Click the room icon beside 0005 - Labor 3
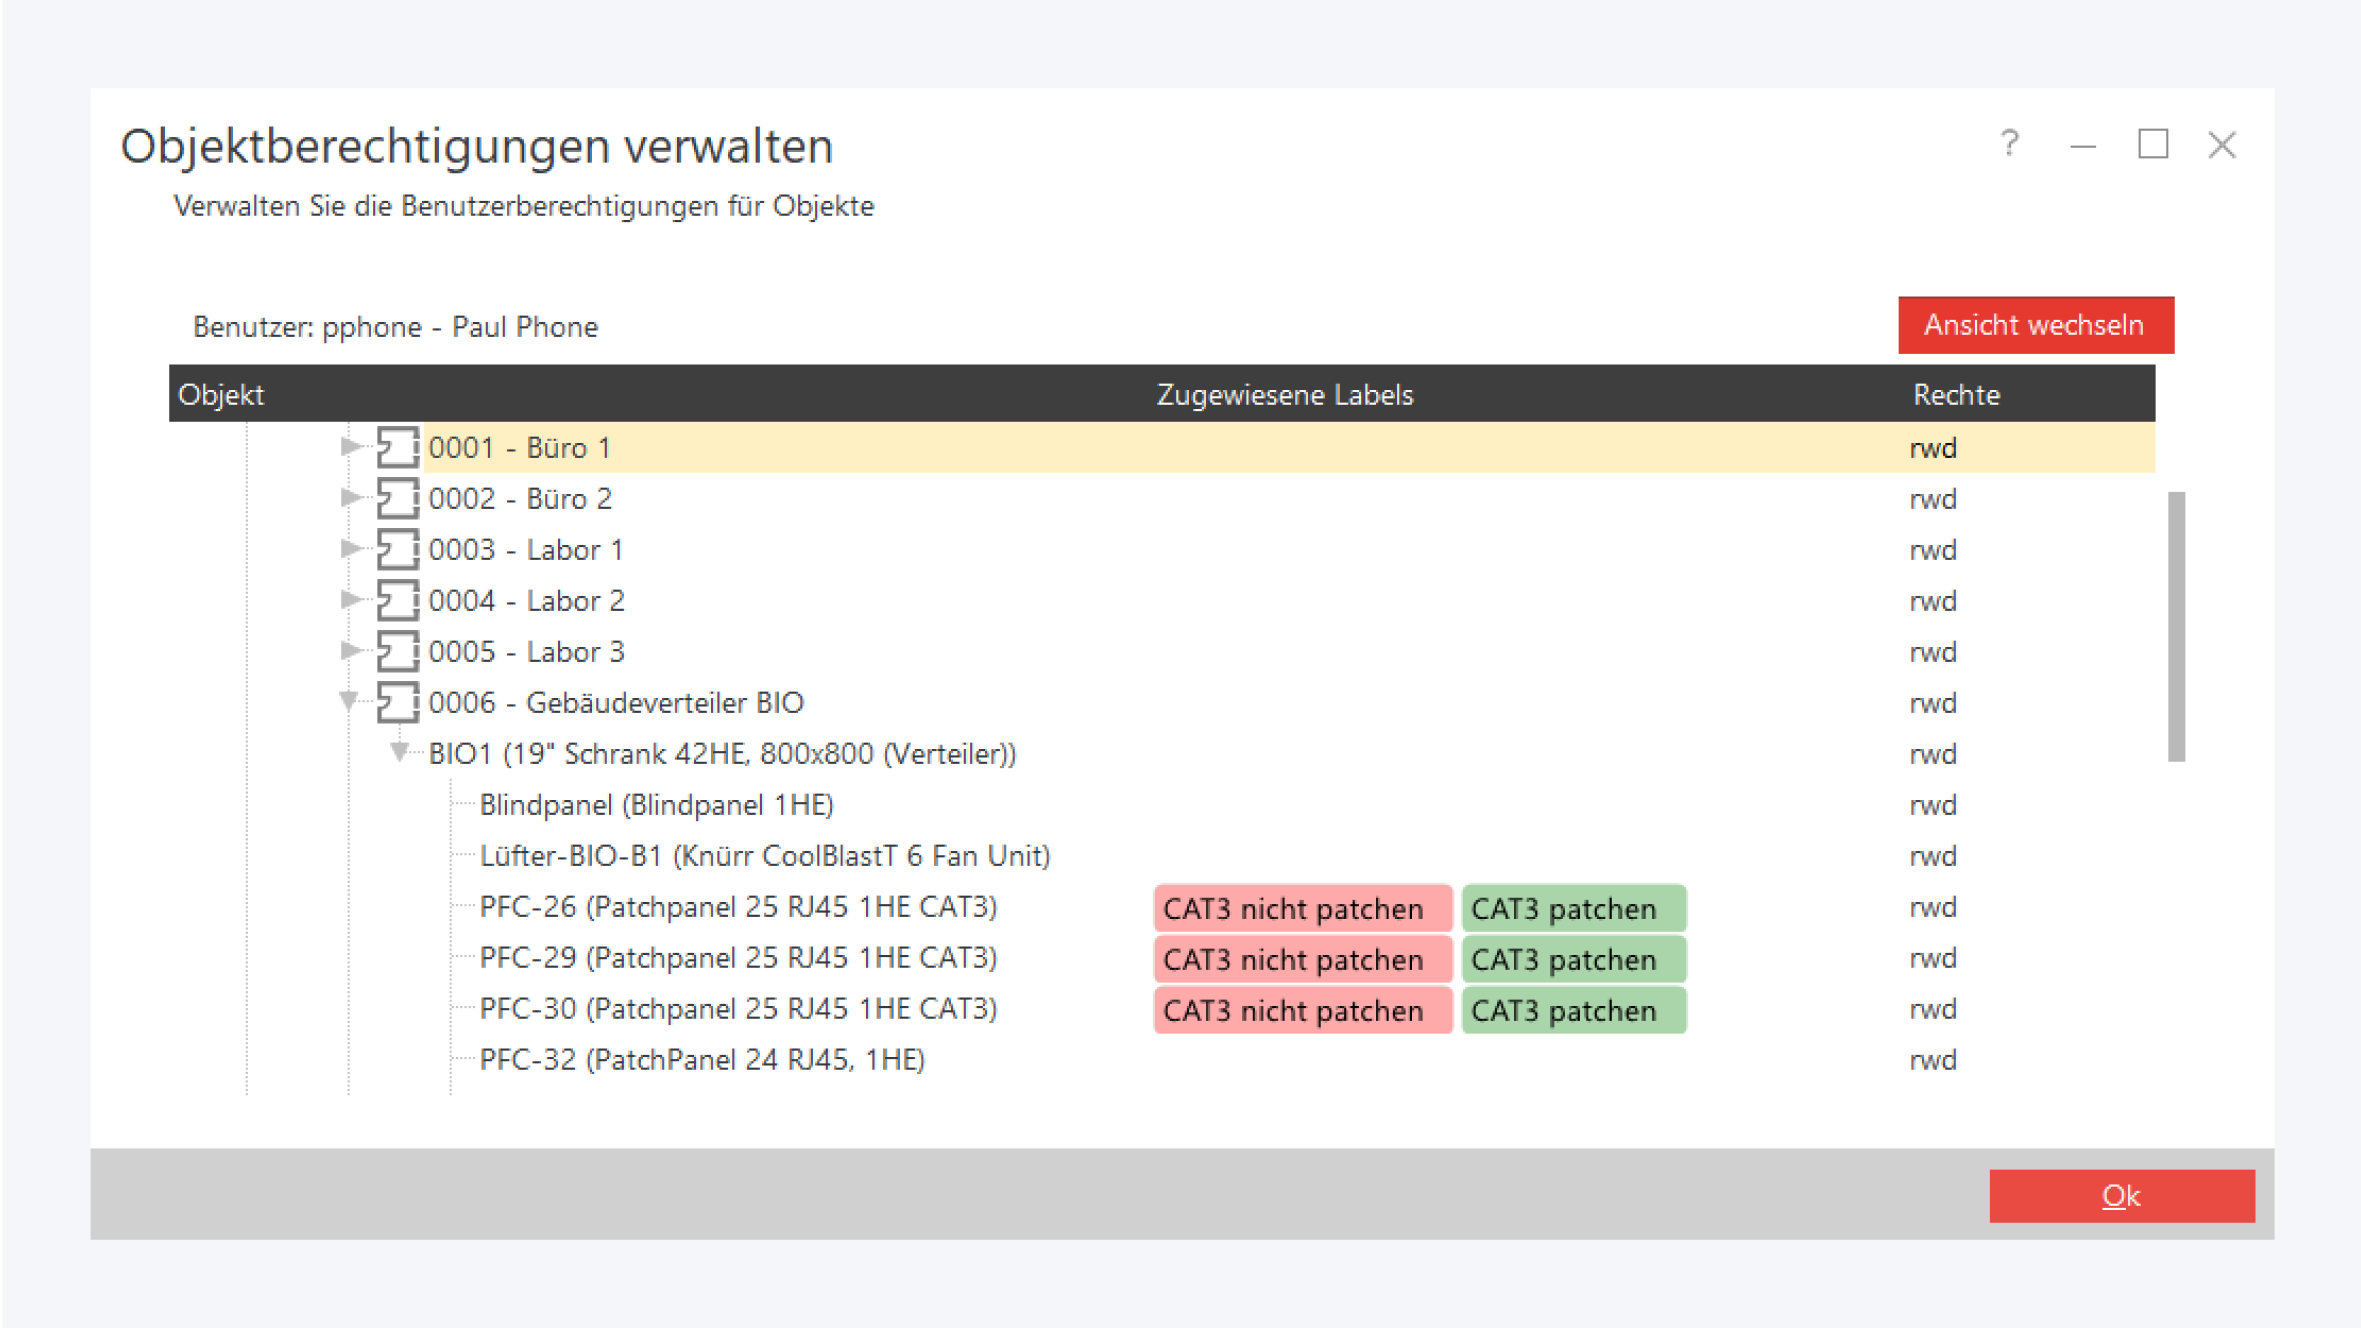 point(397,651)
